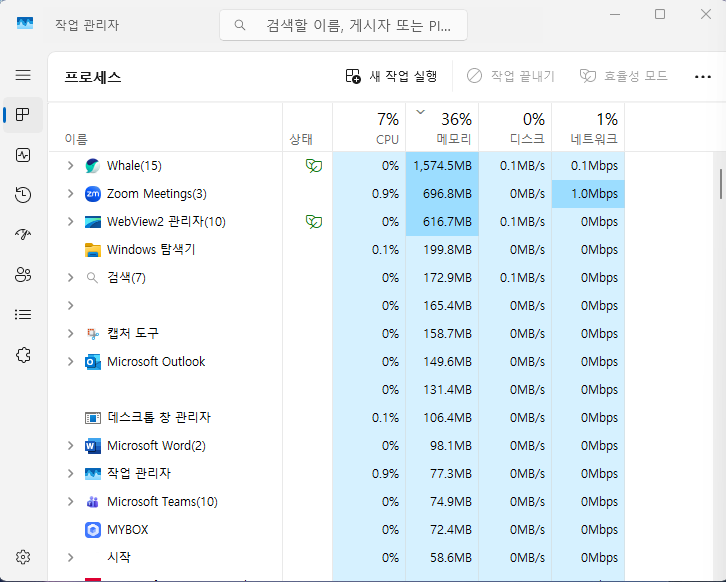Expand the Whale(15) process group
The image size is (726, 582).
pos(70,165)
